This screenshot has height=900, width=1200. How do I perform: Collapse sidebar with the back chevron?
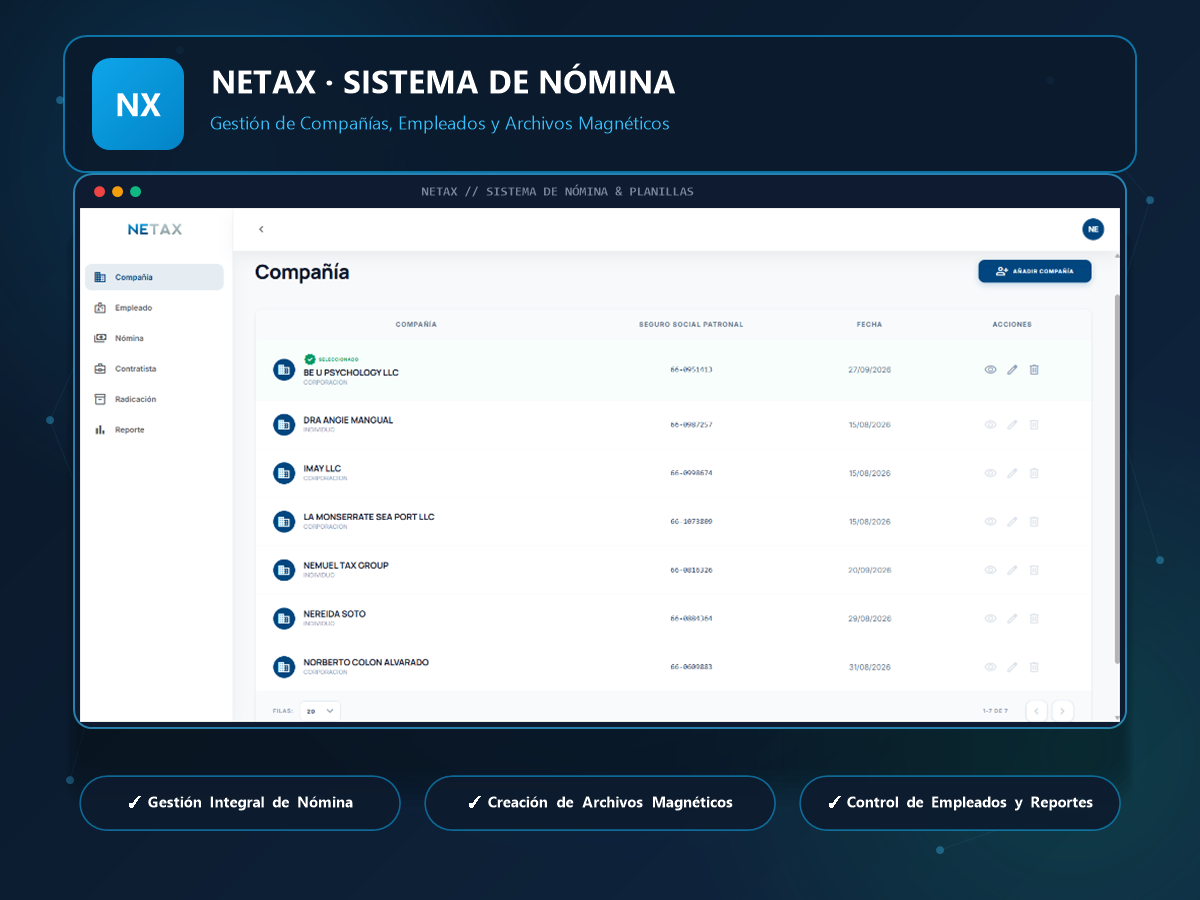pyautogui.click(x=261, y=229)
